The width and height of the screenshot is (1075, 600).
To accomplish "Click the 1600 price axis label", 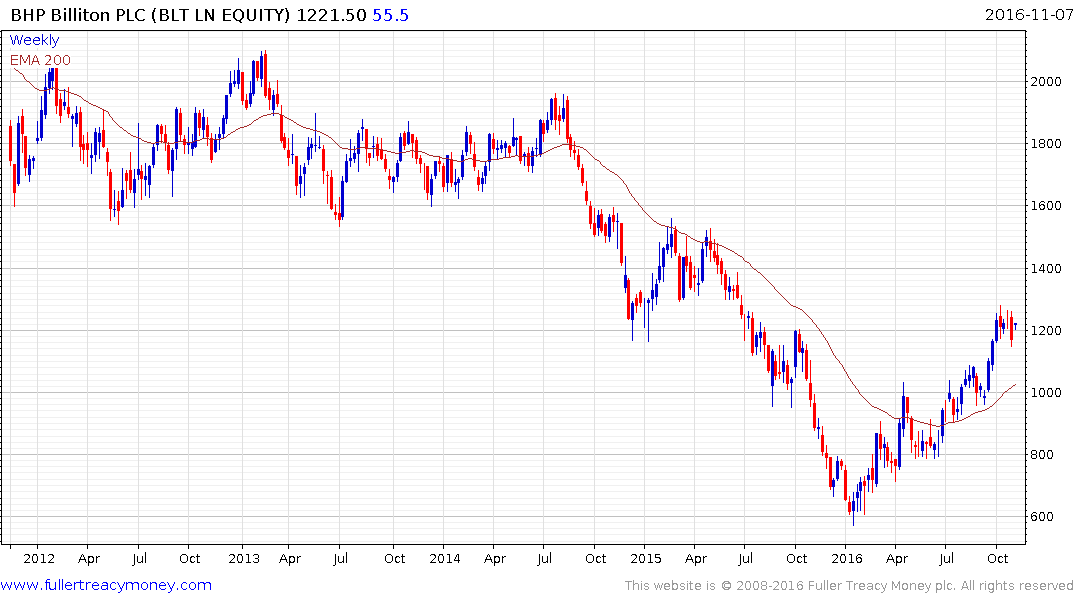I will coord(1046,206).
